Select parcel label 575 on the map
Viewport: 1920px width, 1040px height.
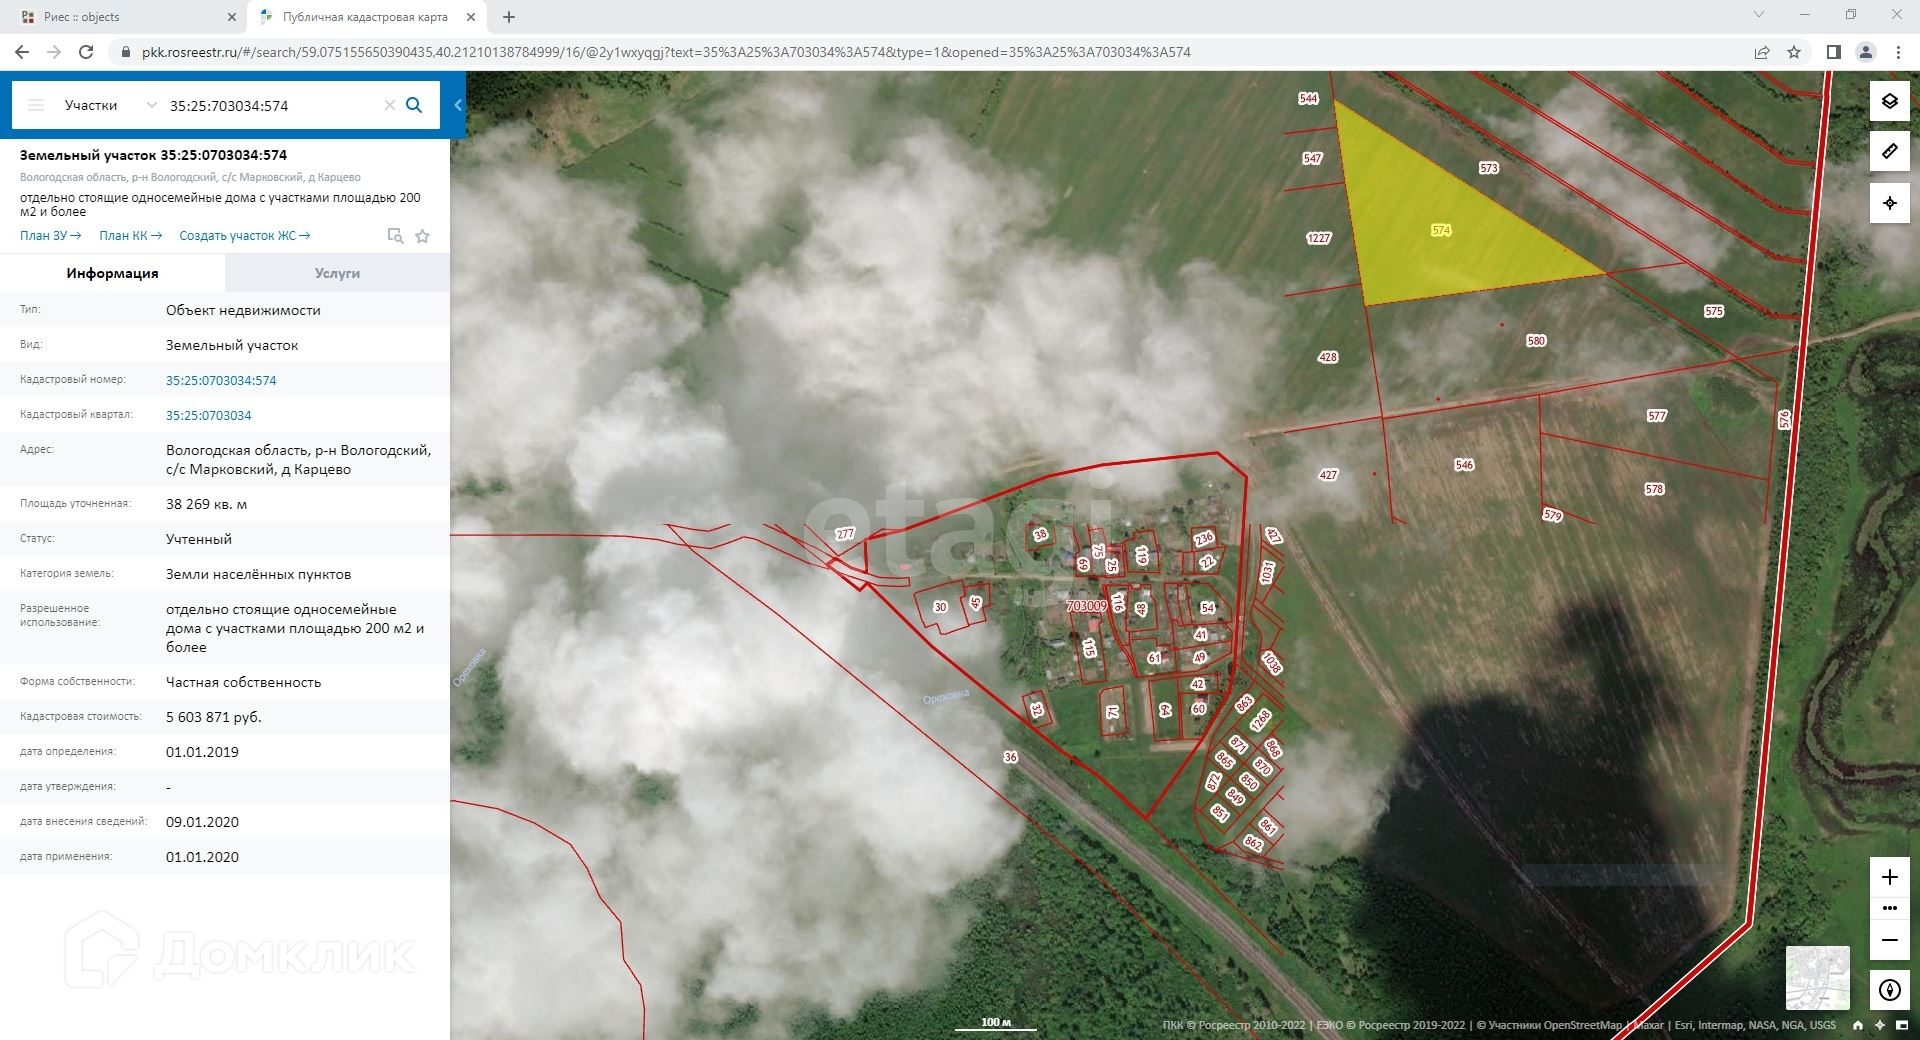1714,311
